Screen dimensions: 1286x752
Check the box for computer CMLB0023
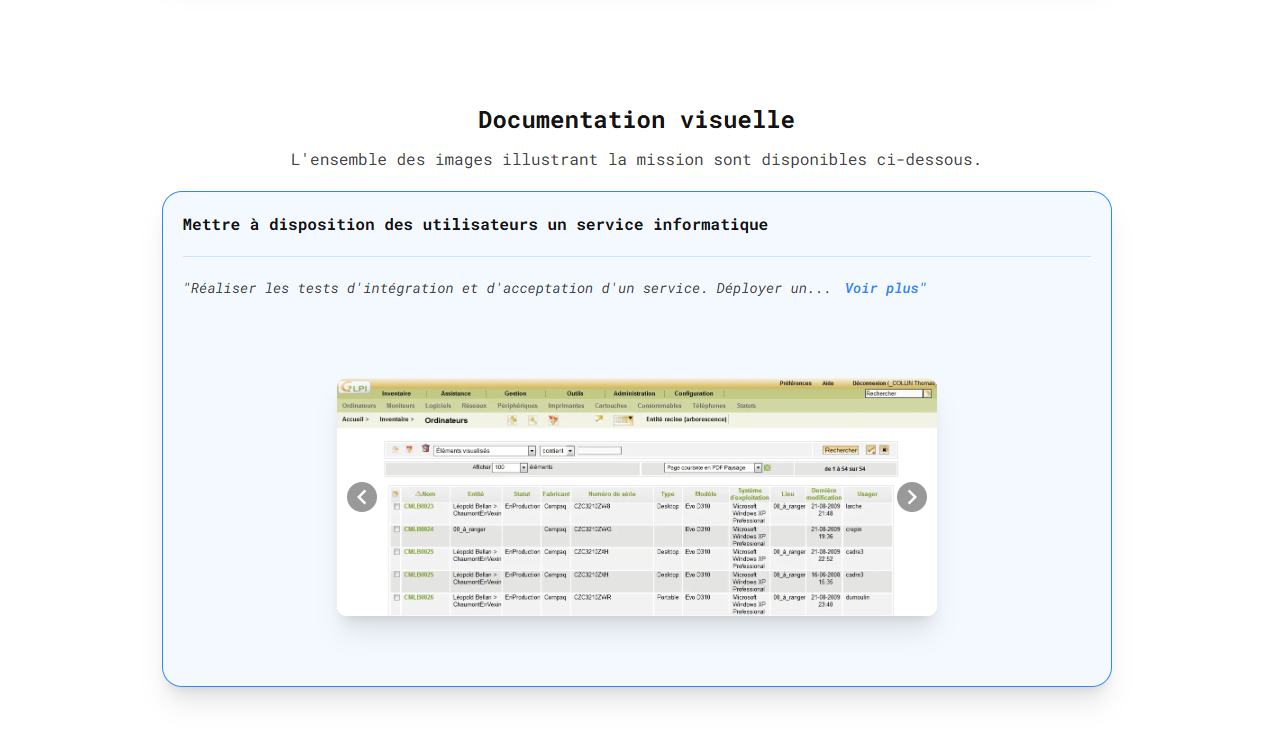coord(396,507)
